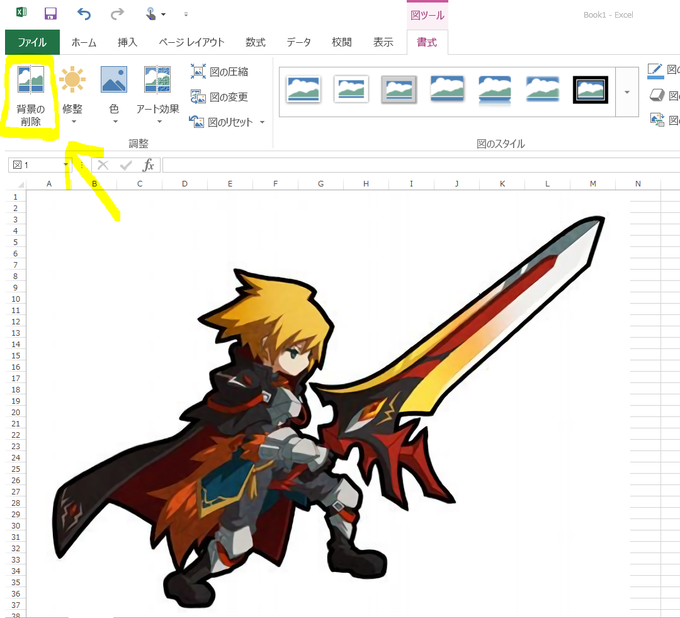The height and width of the screenshot is (618, 680).
Task: Click the picture layout icon
Action: 657,119
